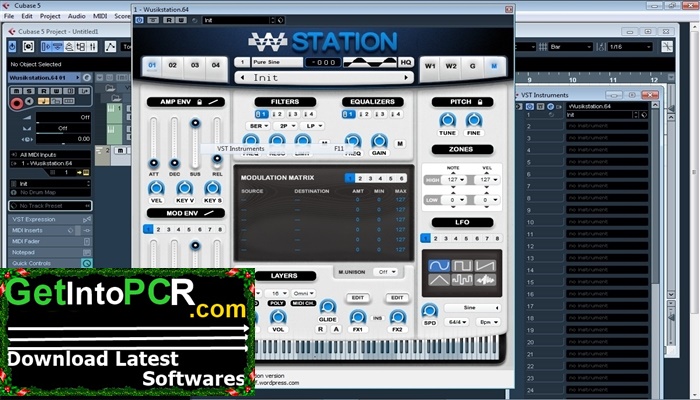Open the LFO 64/4 rate dropdown
The height and width of the screenshot is (400, 700).
(x=456, y=322)
